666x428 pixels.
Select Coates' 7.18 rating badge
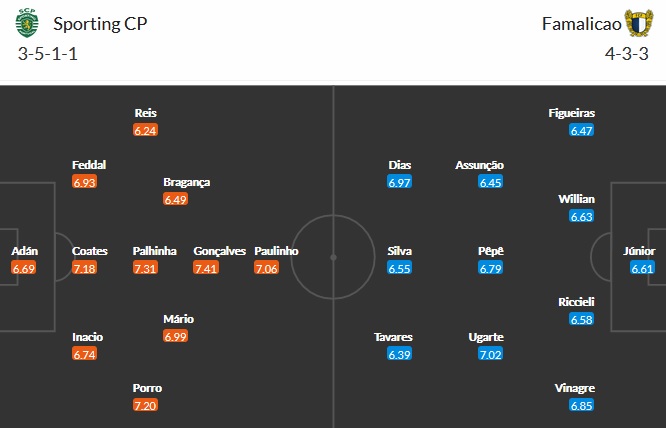click(x=85, y=268)
